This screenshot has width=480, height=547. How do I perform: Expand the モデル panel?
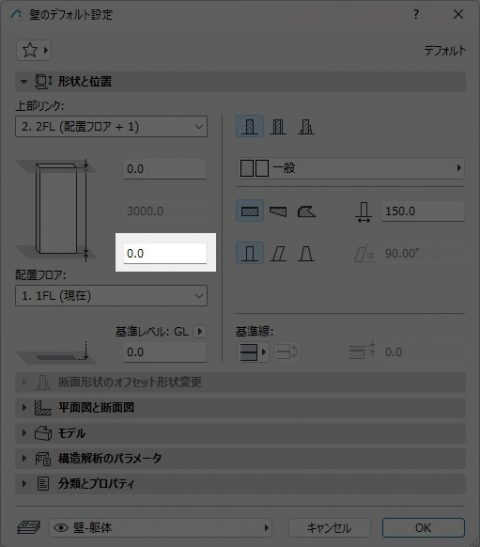tap(240, 433)
